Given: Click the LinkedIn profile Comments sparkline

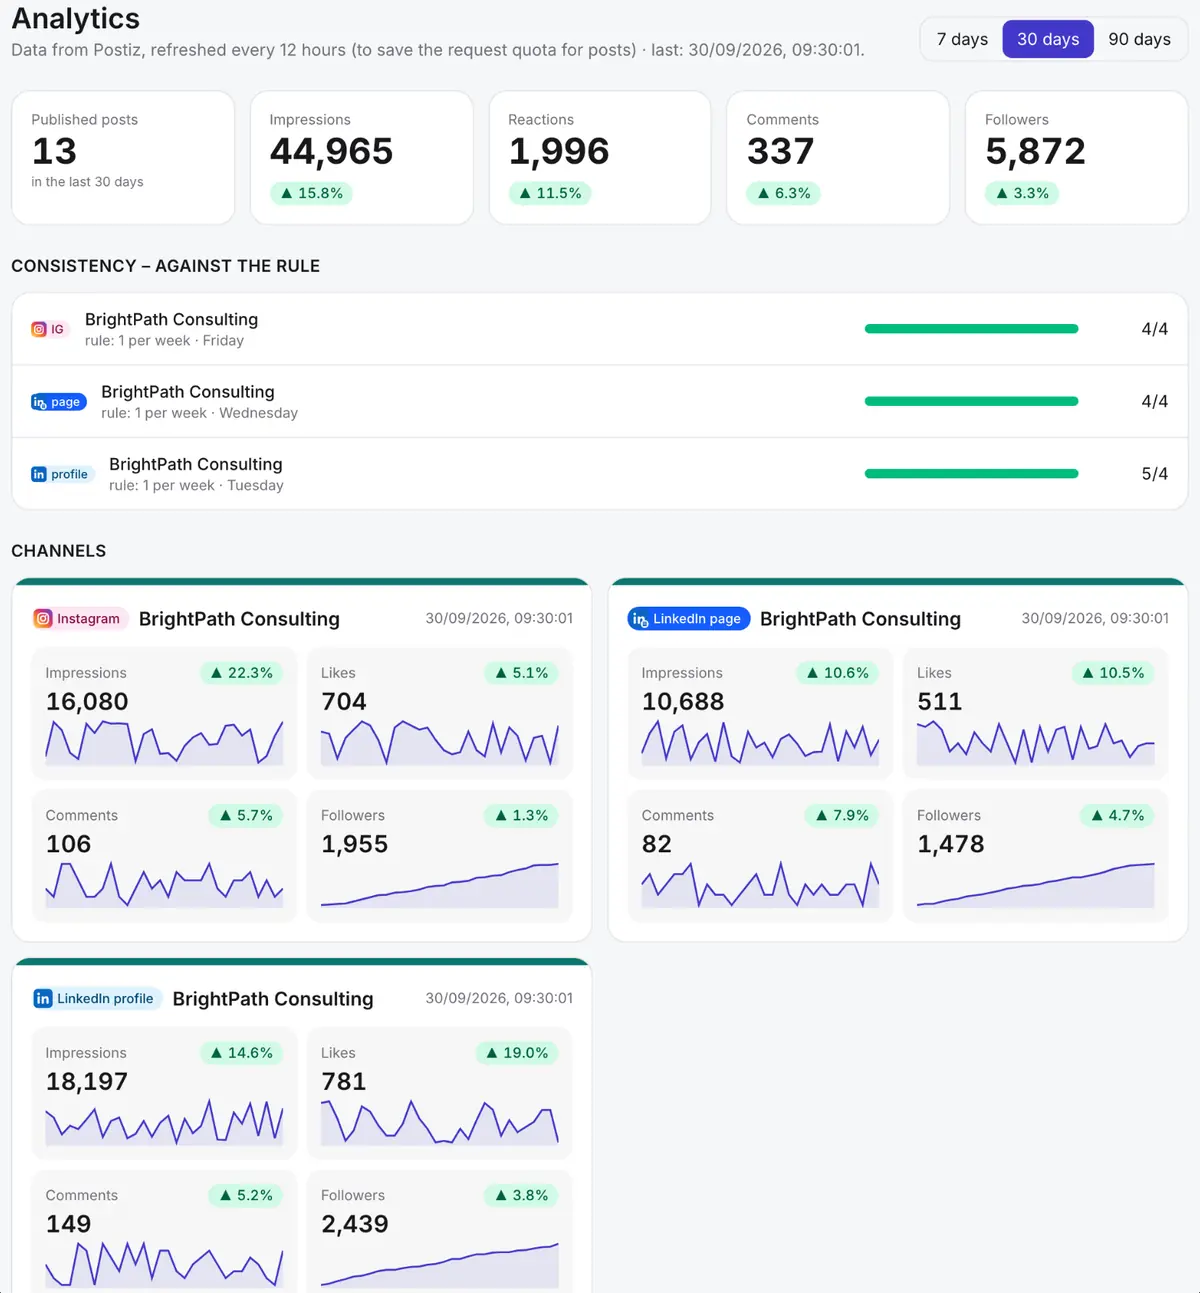Looking at the screenshot, I should [164, 1265].
